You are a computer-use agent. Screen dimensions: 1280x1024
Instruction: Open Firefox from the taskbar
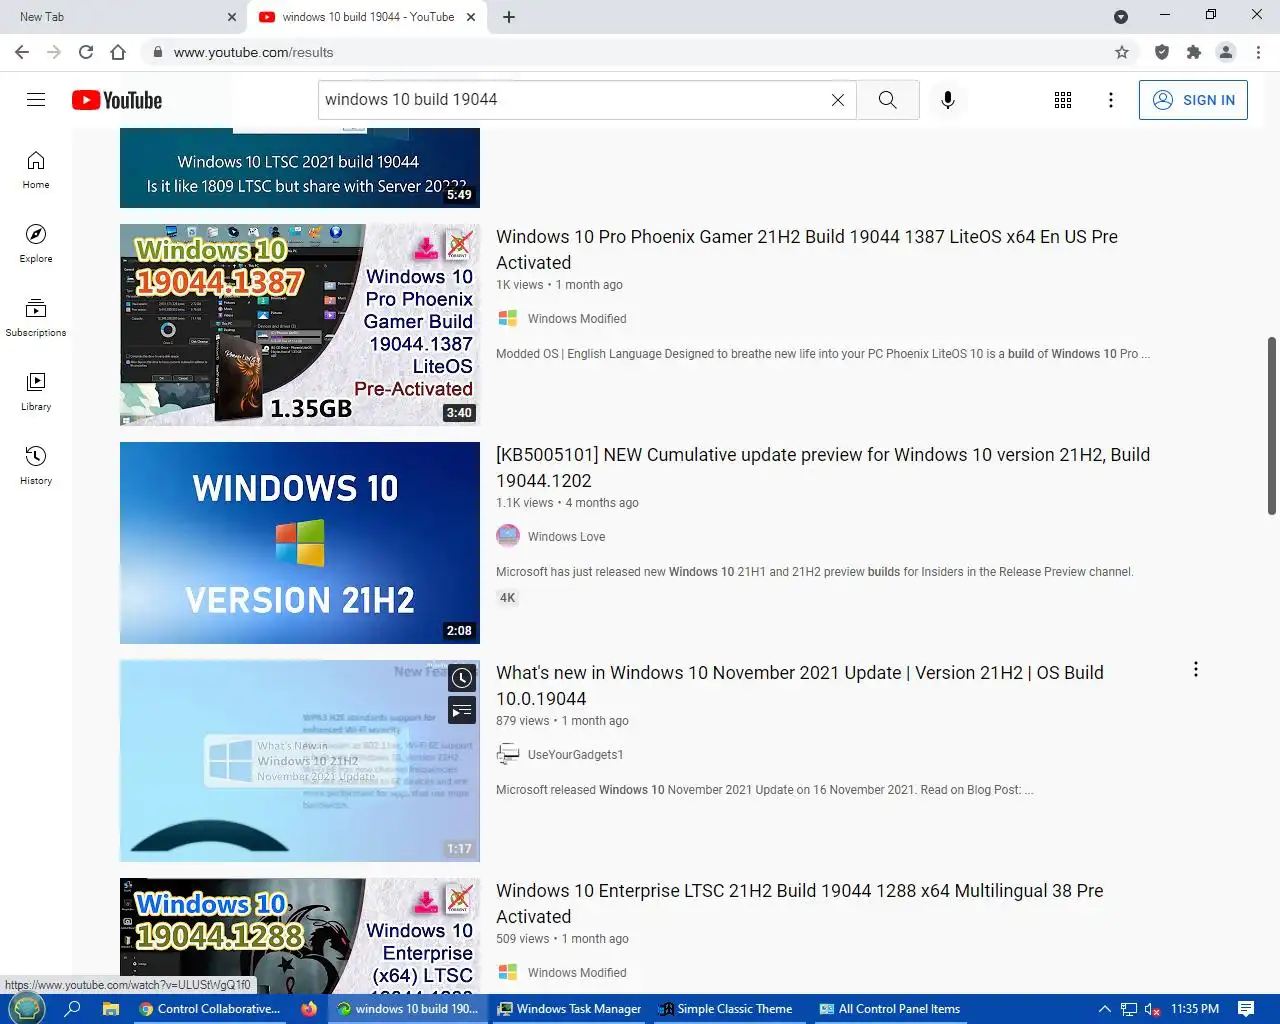coord(309,1009)
